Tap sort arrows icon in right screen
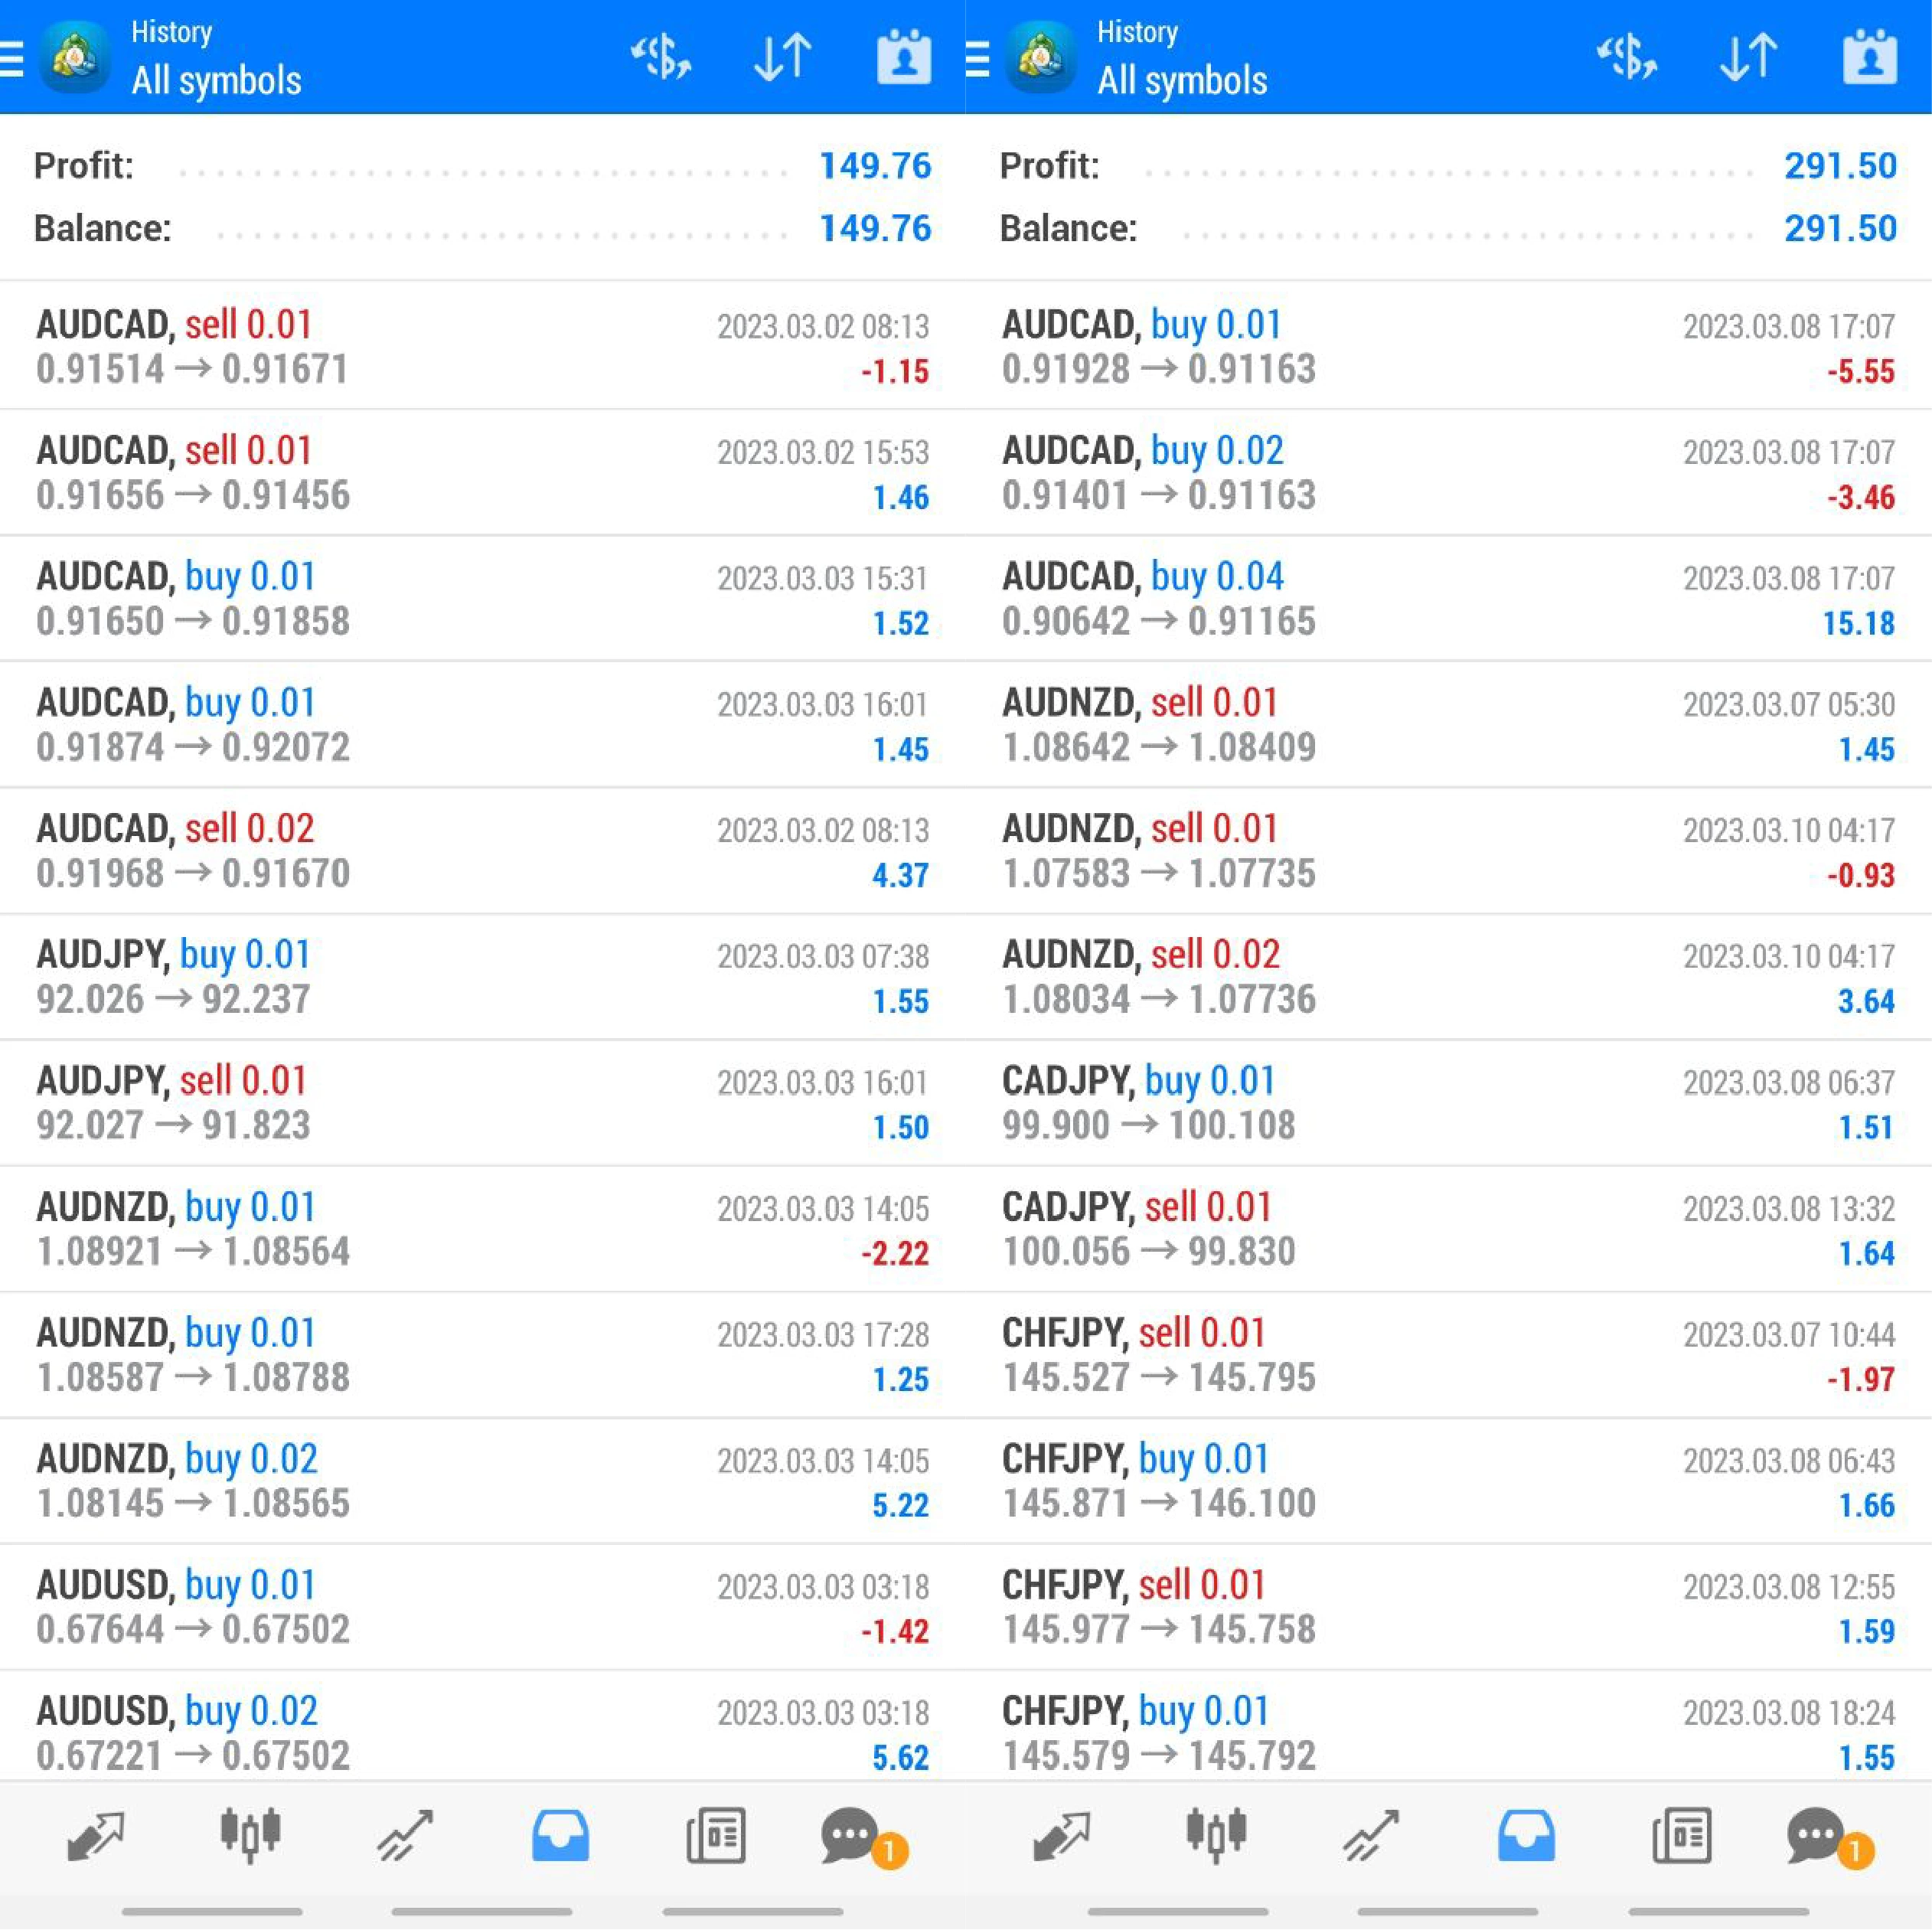The image size is (1932, 1930). coord(1748,57)
